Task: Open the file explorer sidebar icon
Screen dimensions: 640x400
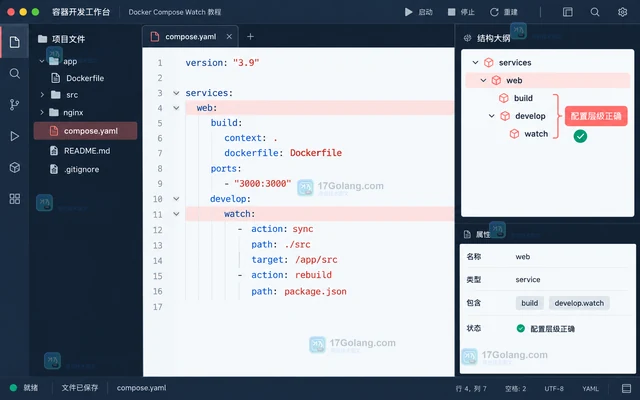Action: pos(15,42)
